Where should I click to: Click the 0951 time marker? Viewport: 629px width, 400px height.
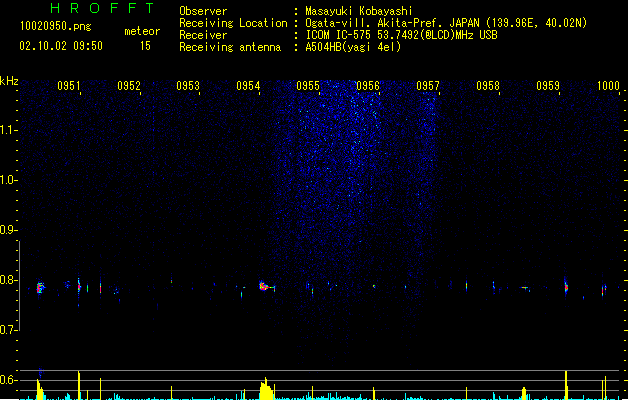pos(69,86)
